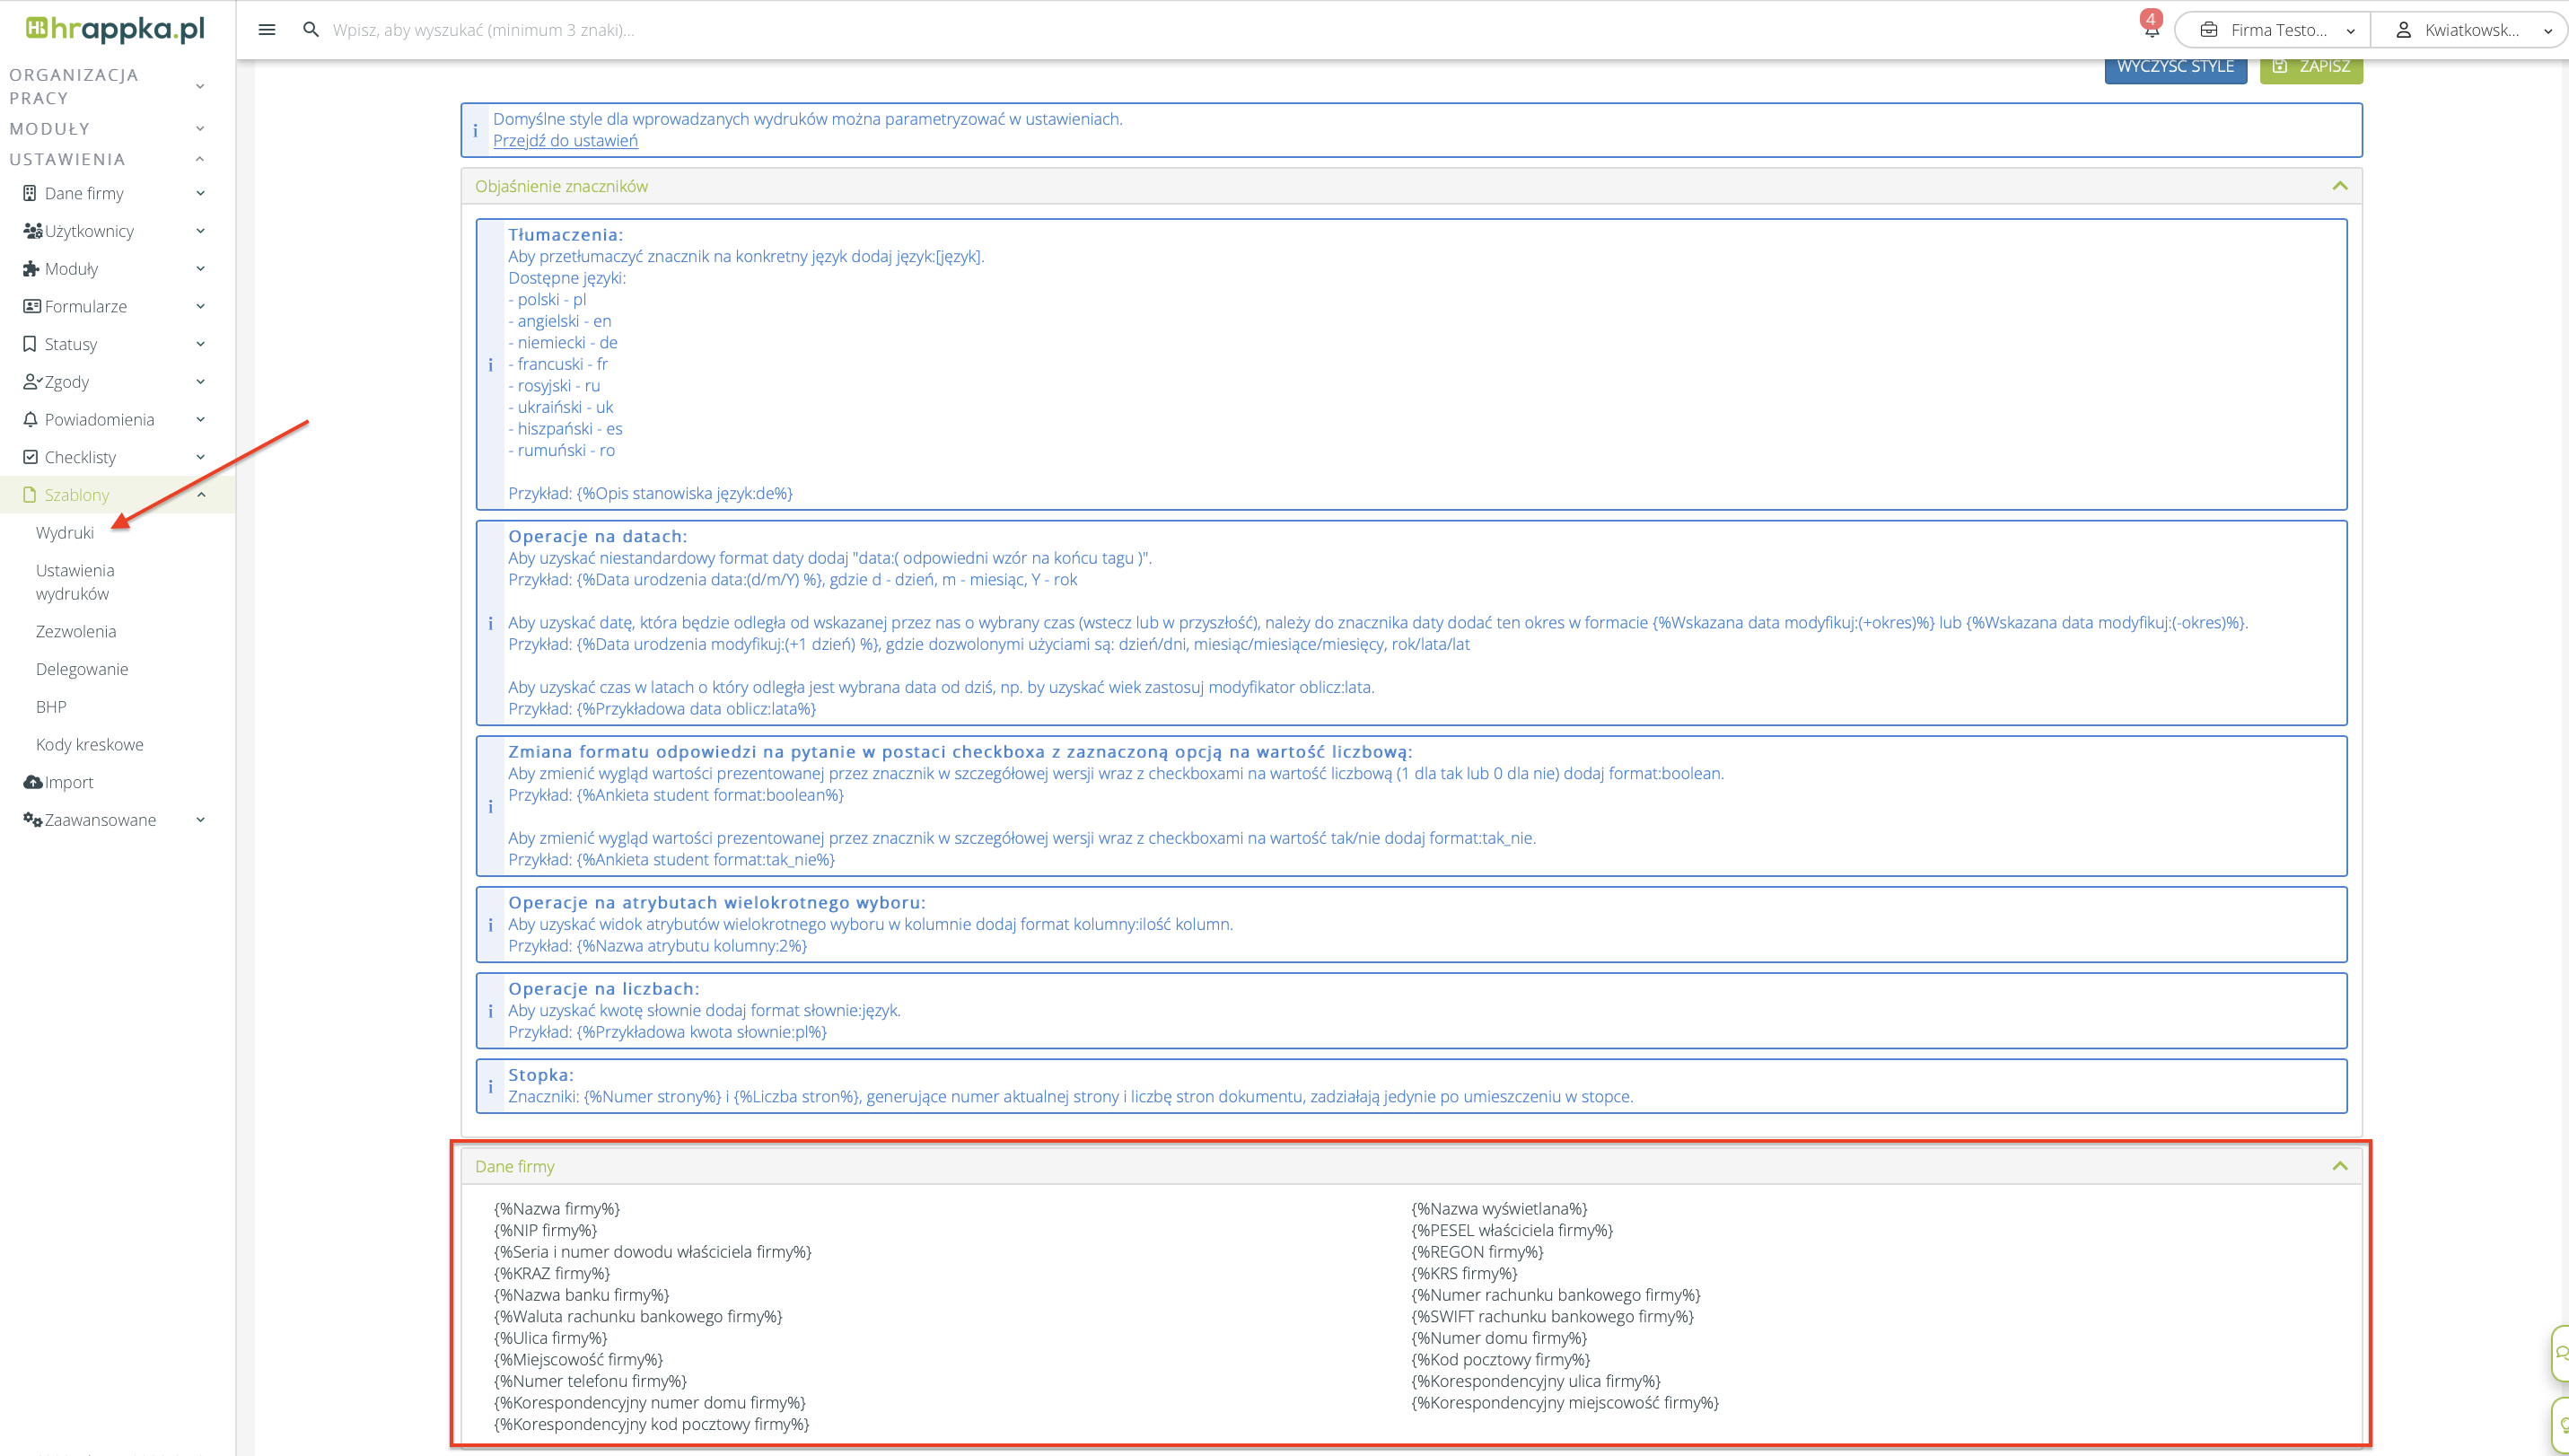The width and height of the screenshot is (2569, 1456).
Task: Select Wydruki in the sidebar
Action: click(65, 533)
